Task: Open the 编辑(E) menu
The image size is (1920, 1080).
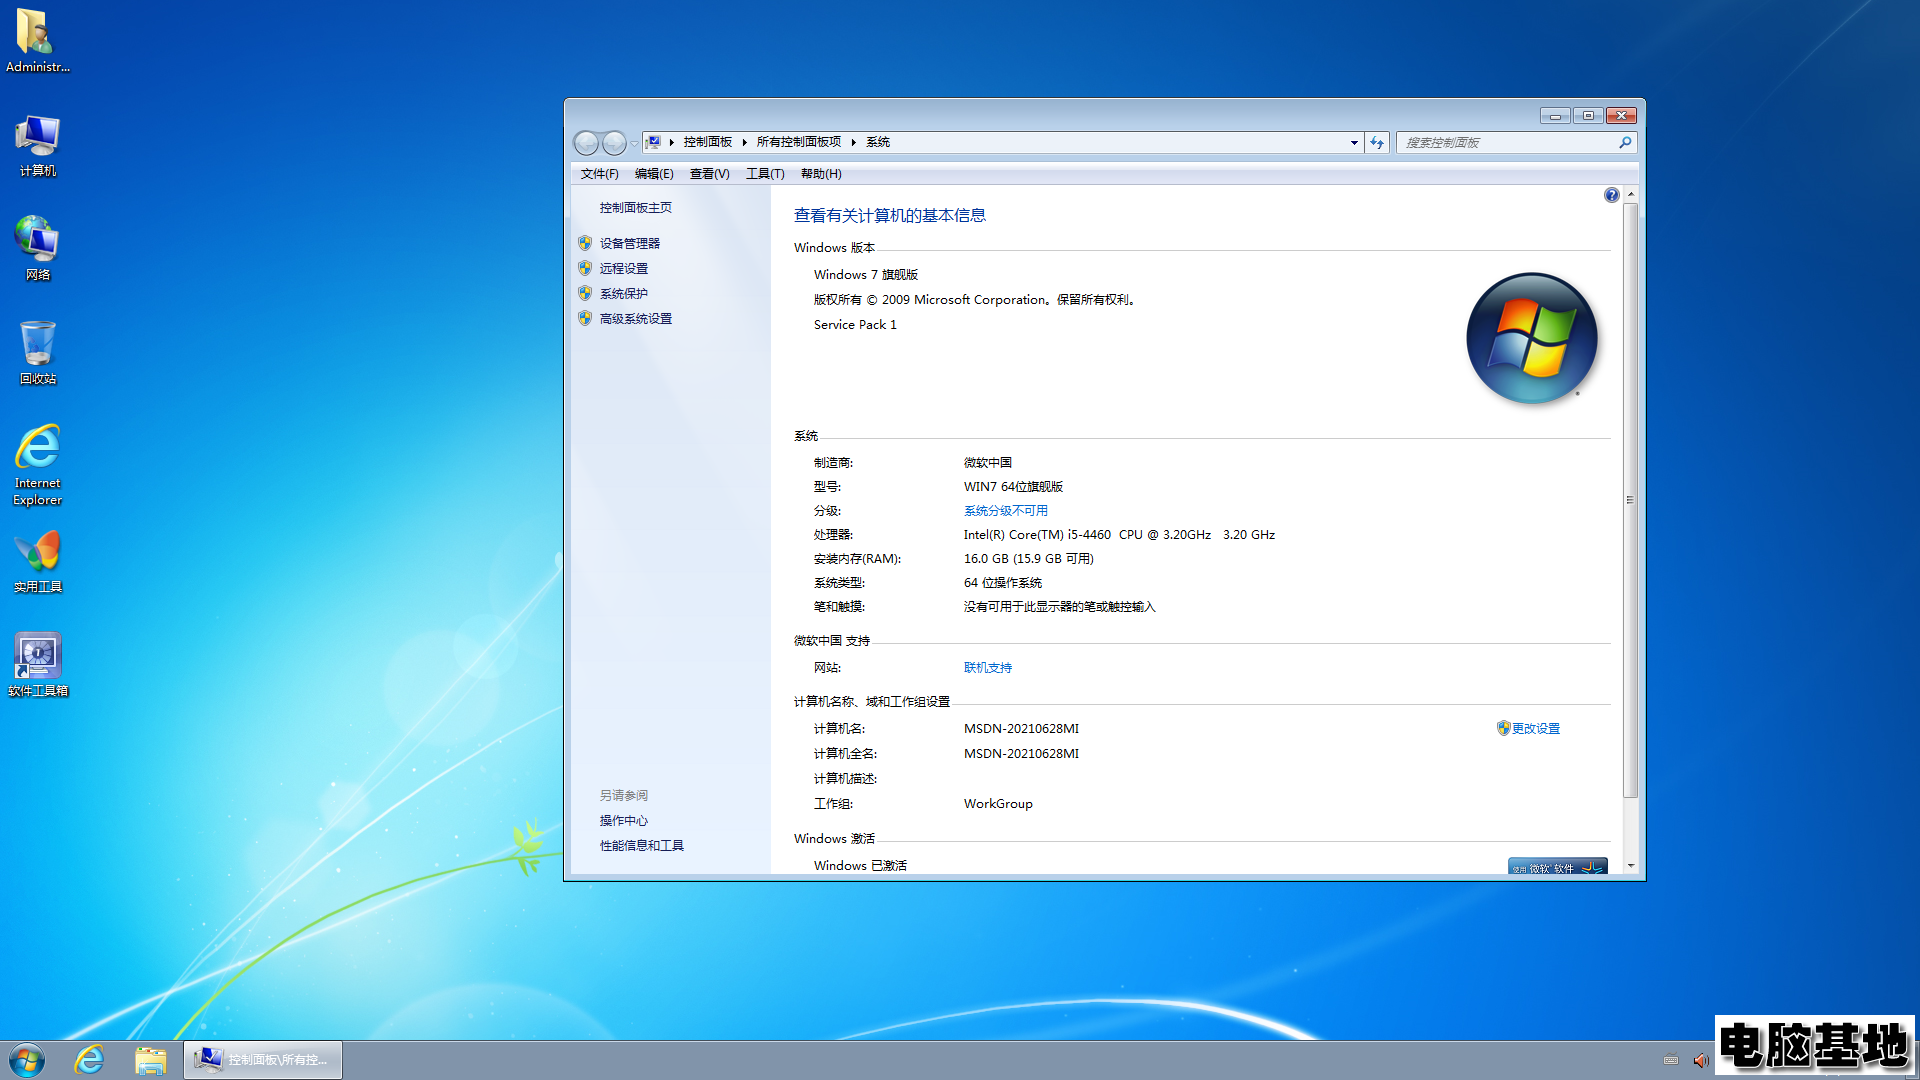Action: coord(654,174)
